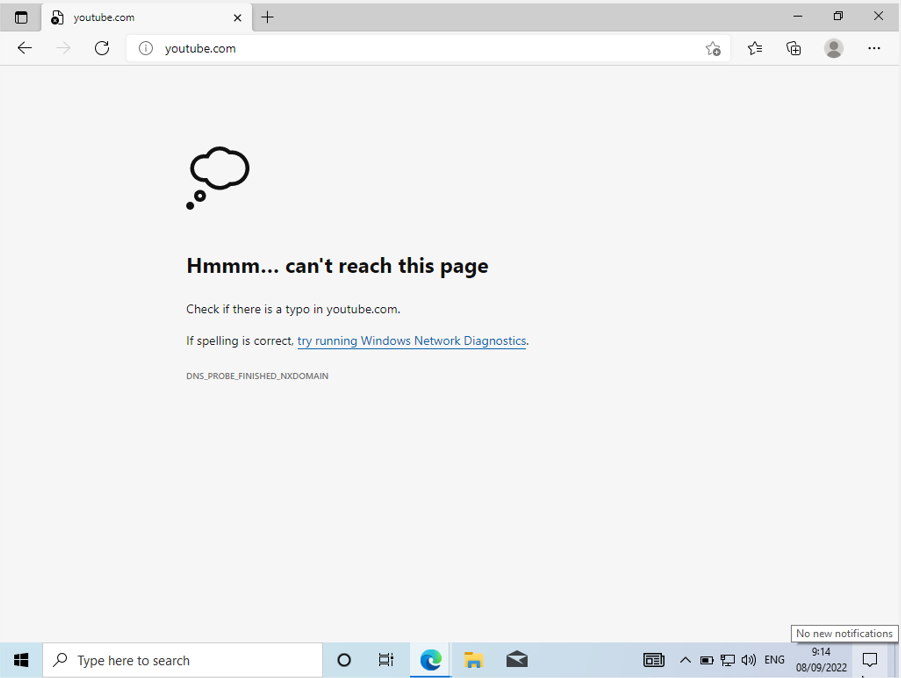The image size is (901, 678).
Task: Open the user profile avatar
Action: point(834,48)
